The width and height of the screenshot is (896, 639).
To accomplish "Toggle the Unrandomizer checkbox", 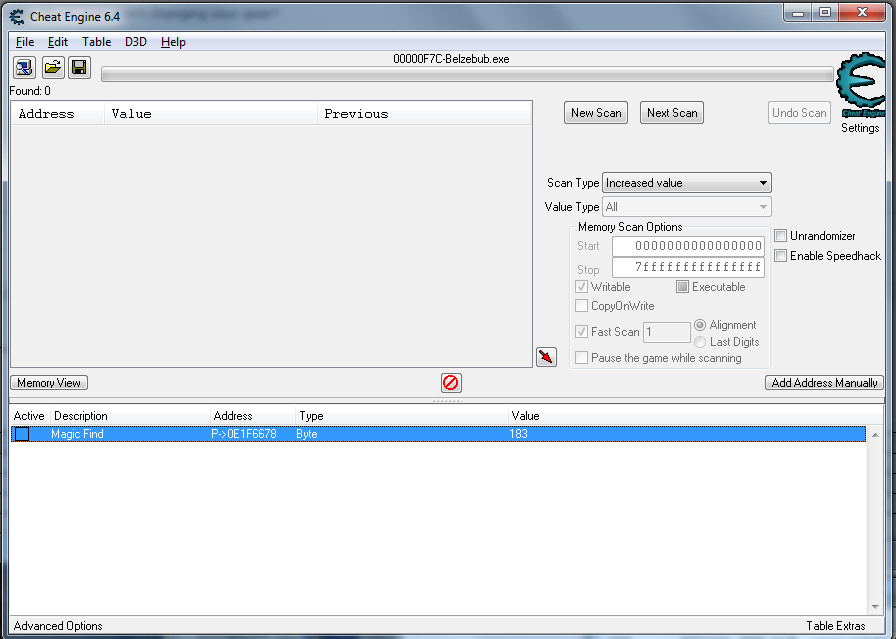I will 781,235.
